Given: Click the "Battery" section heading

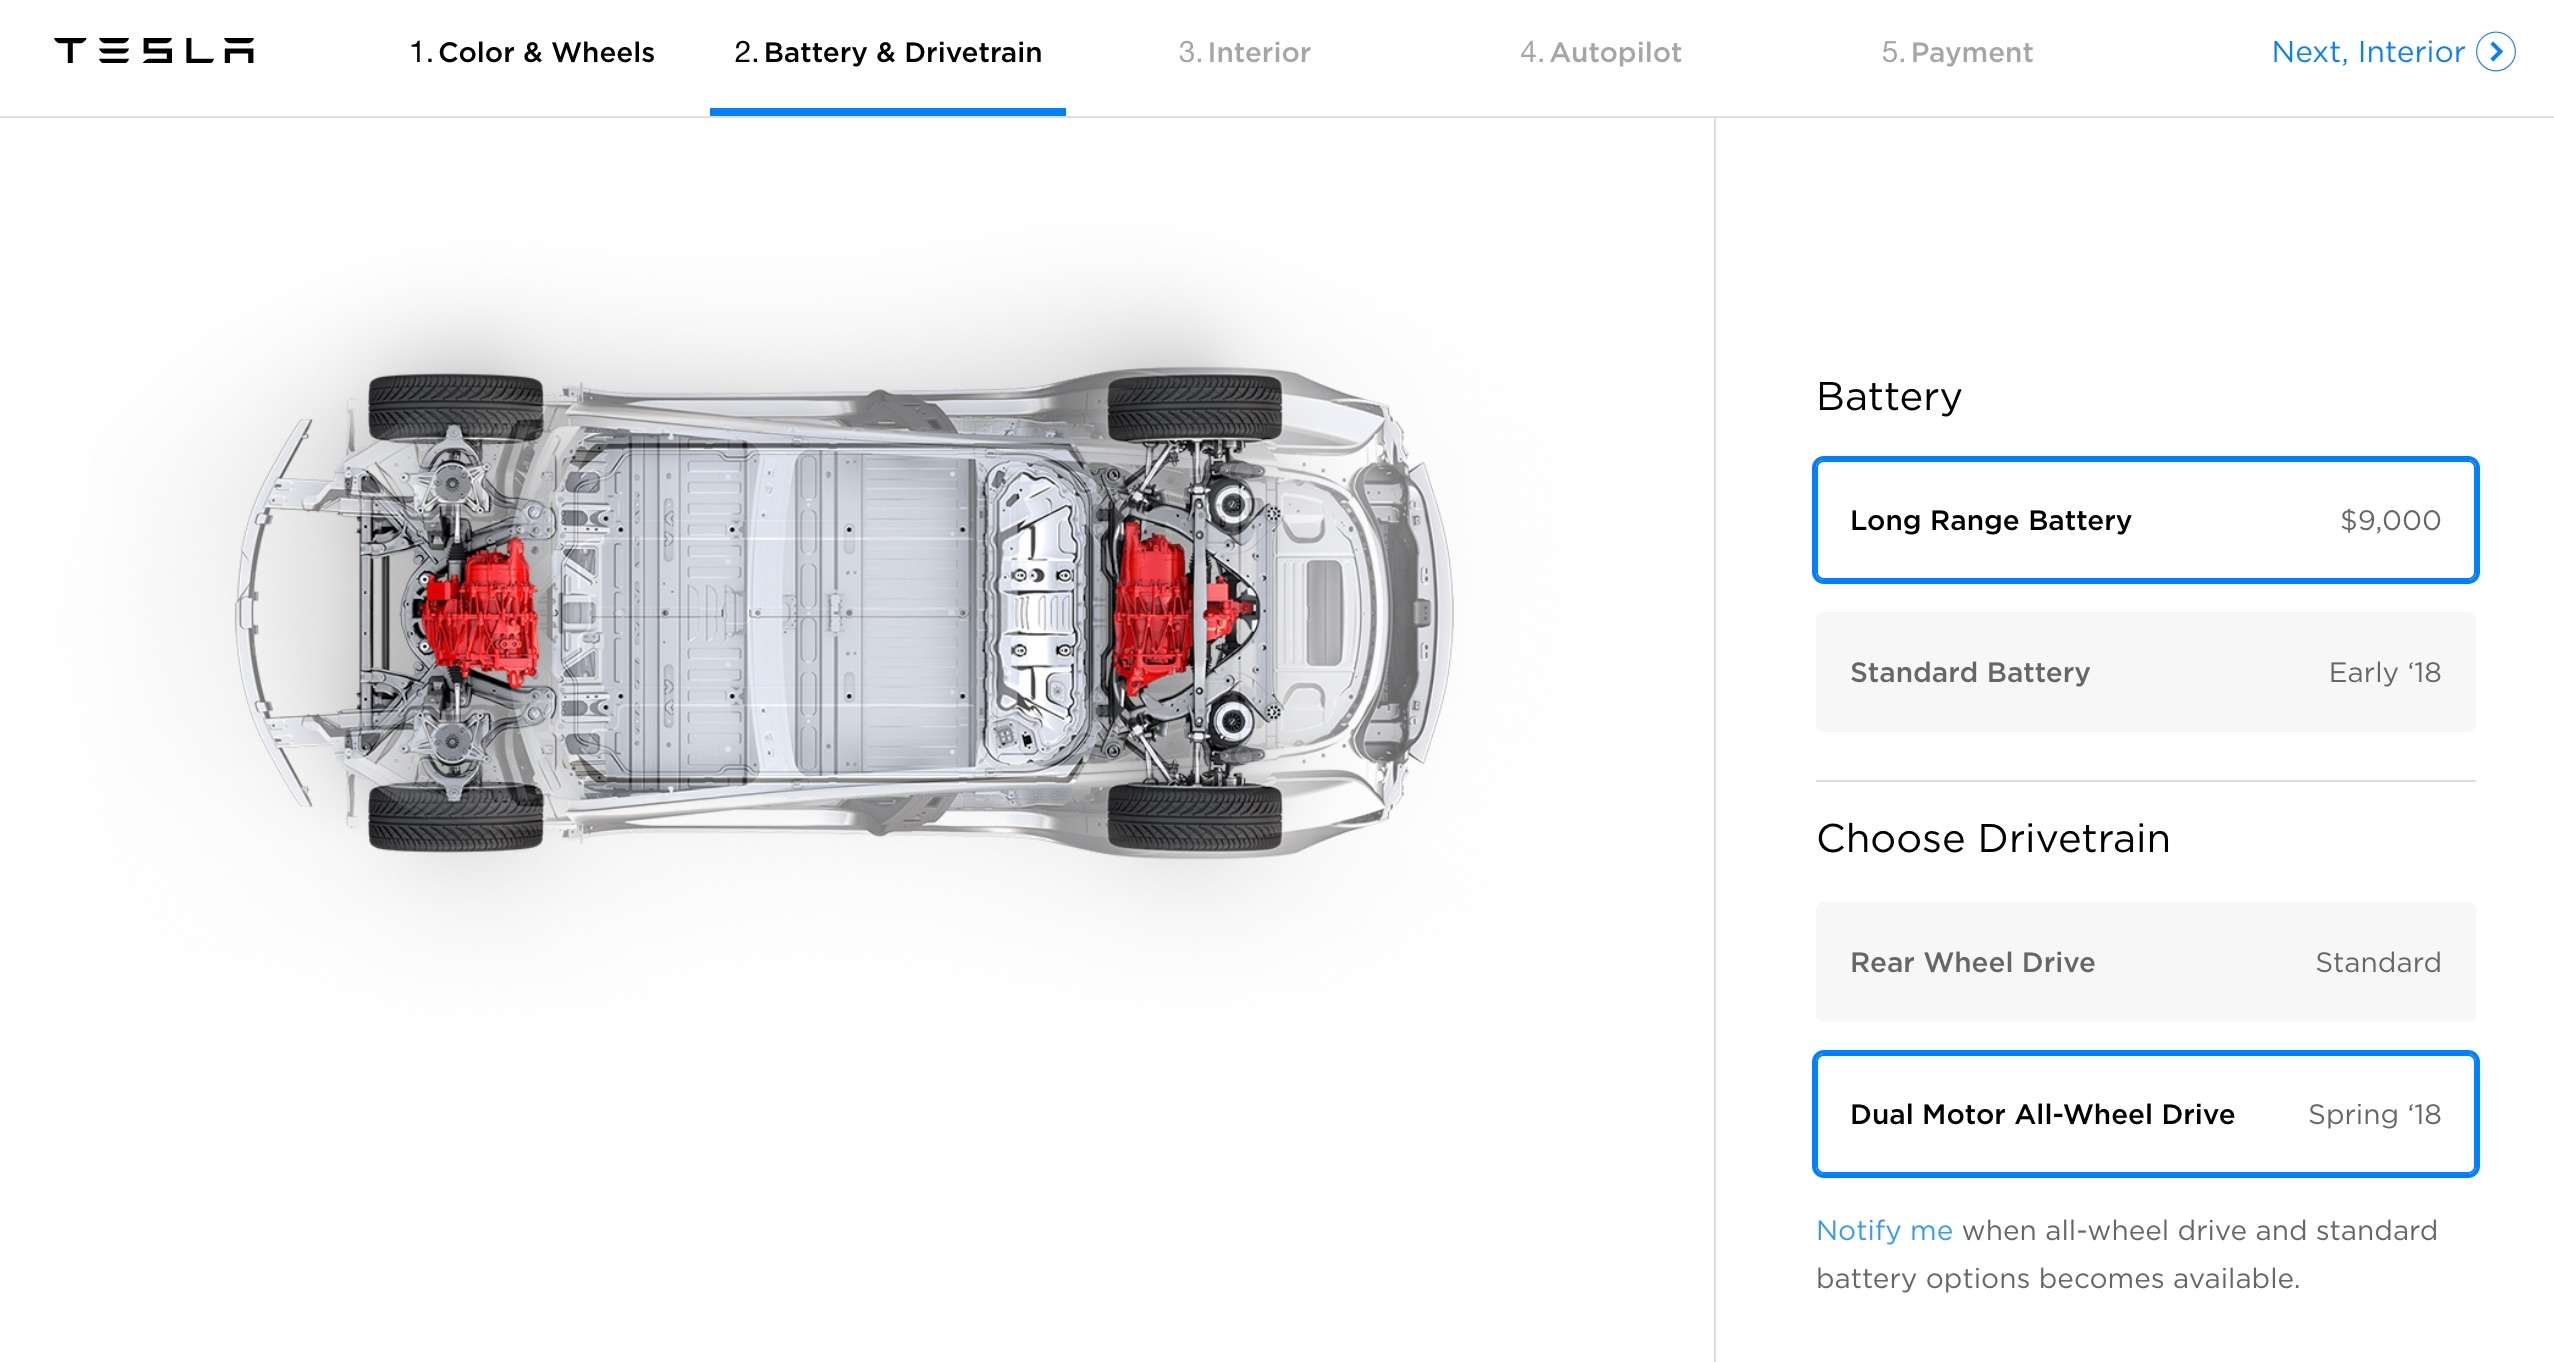Looking at the screenshot, I should 1888,397.
